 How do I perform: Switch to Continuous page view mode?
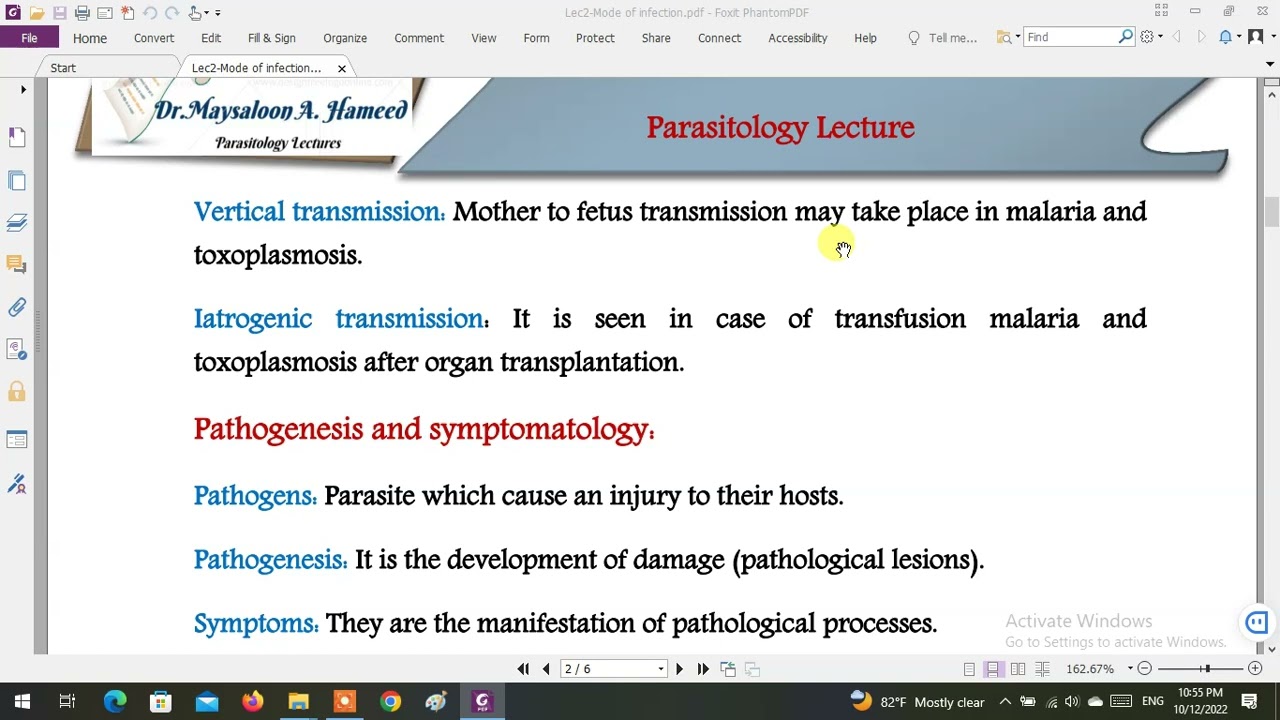click(993, 669)
